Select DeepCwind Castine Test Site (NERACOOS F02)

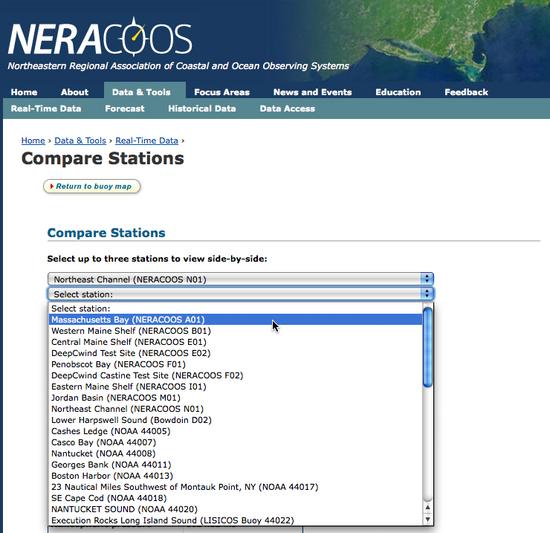[x=235, y=376]
